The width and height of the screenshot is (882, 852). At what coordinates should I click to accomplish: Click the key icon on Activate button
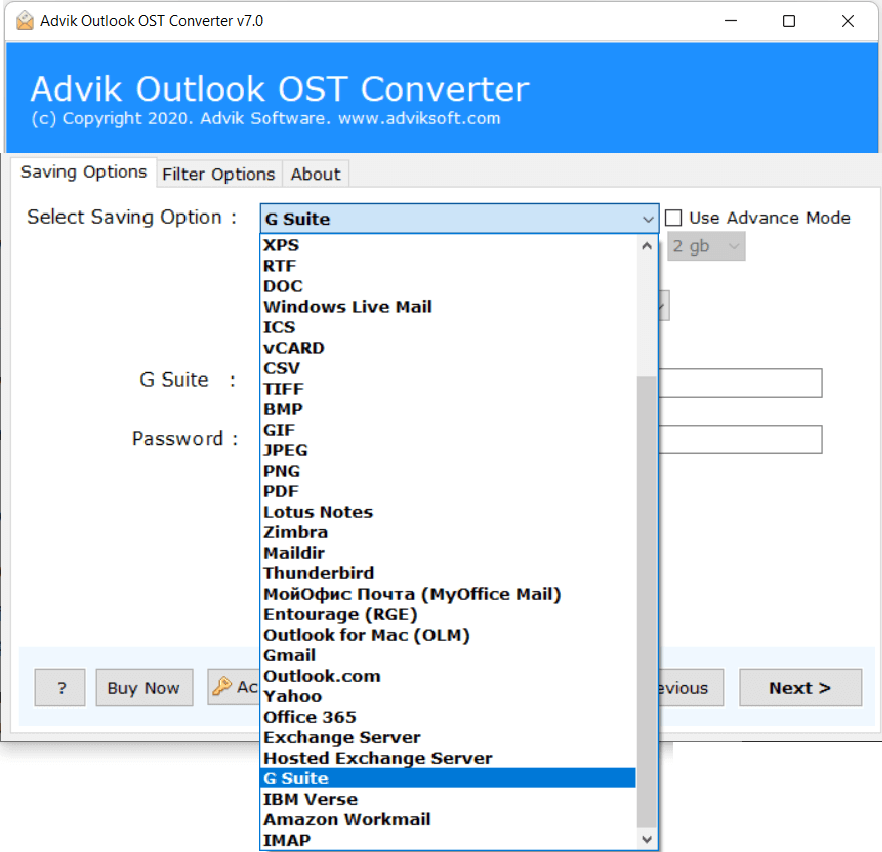[222, 687]
